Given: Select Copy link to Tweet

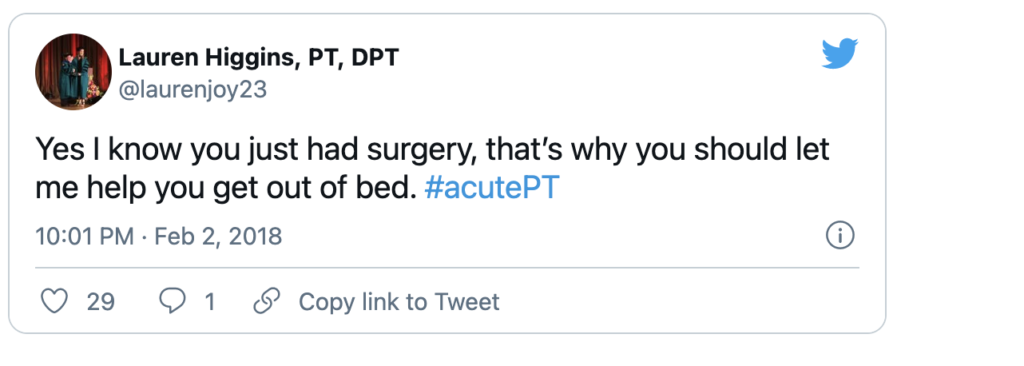Looking at the screenshot, I should click(399, 301).
